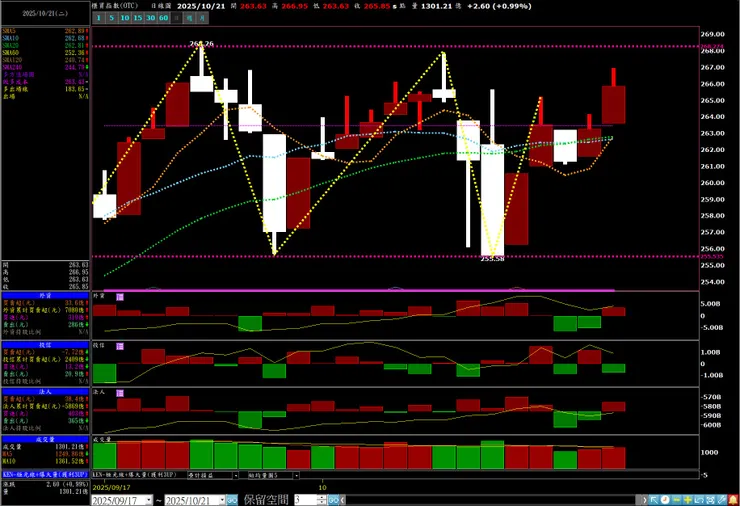Choose the 60-minute chart interval
The image size is (740, 506).
point(163,18)
